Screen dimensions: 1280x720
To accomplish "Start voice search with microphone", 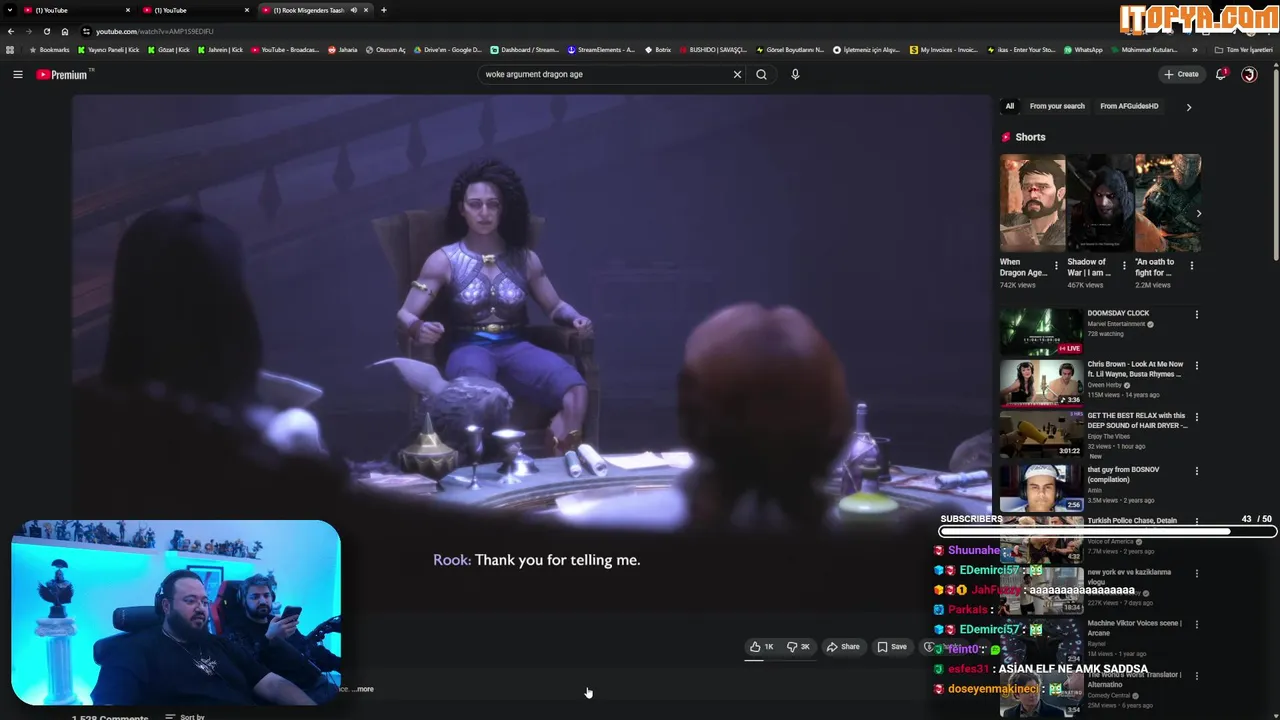I will [x=795, y=74].
